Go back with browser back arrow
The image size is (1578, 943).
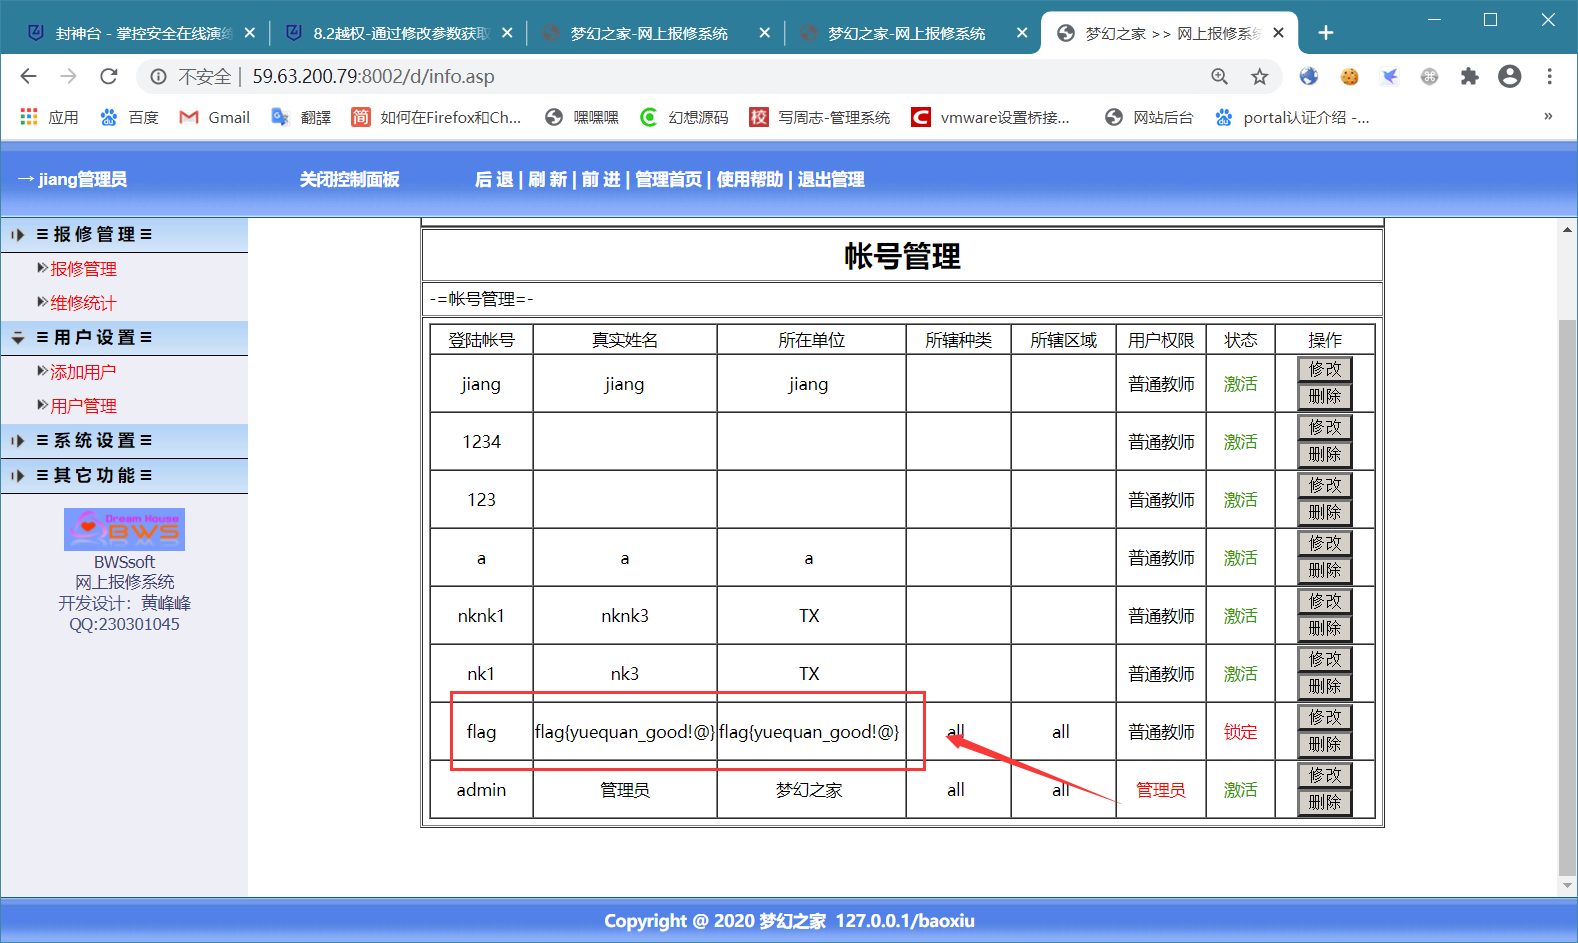pyautogui.click(x=29, y=76)
